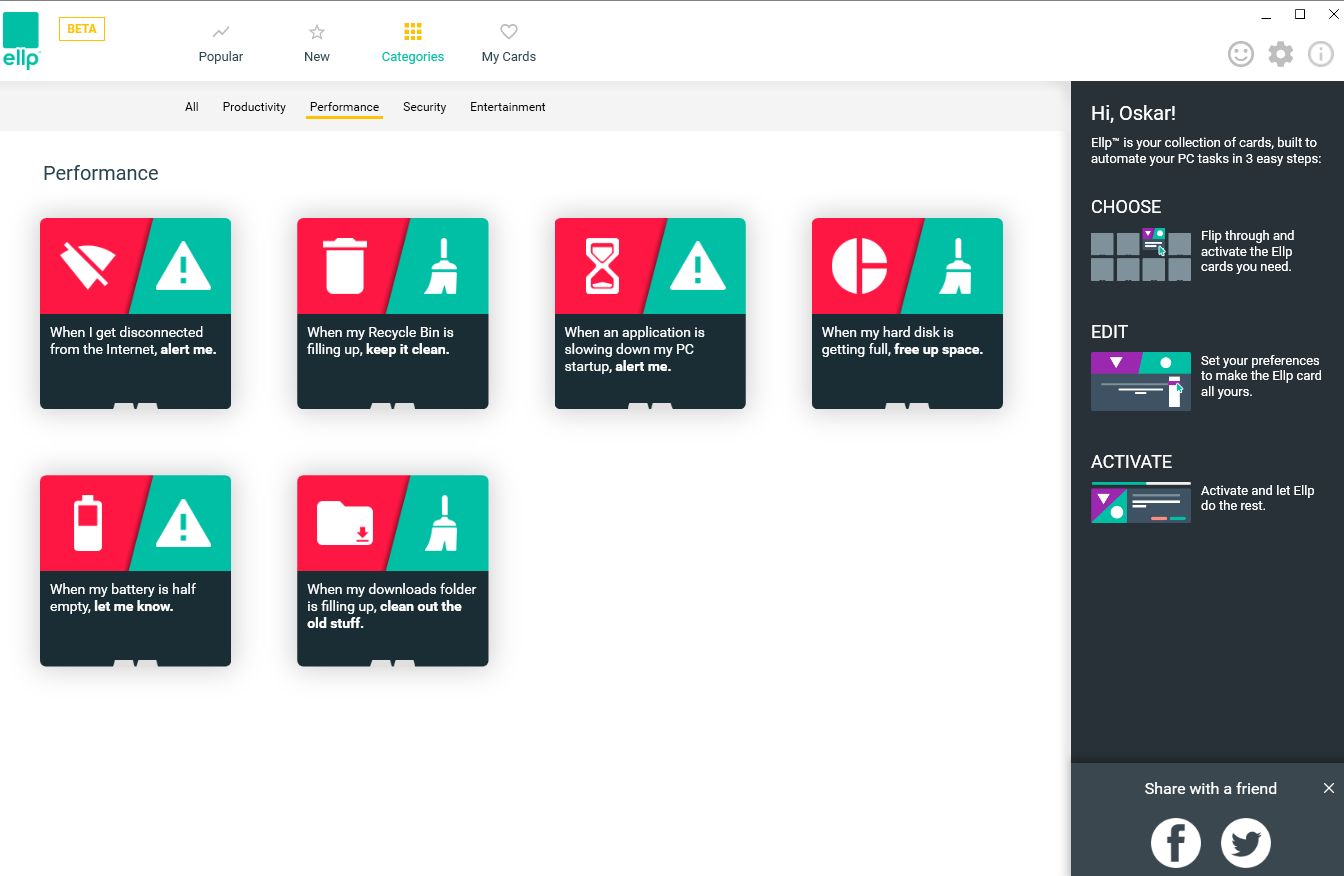Click the hourglass startup icon
1344x876 pixels.
pos(602,266)
